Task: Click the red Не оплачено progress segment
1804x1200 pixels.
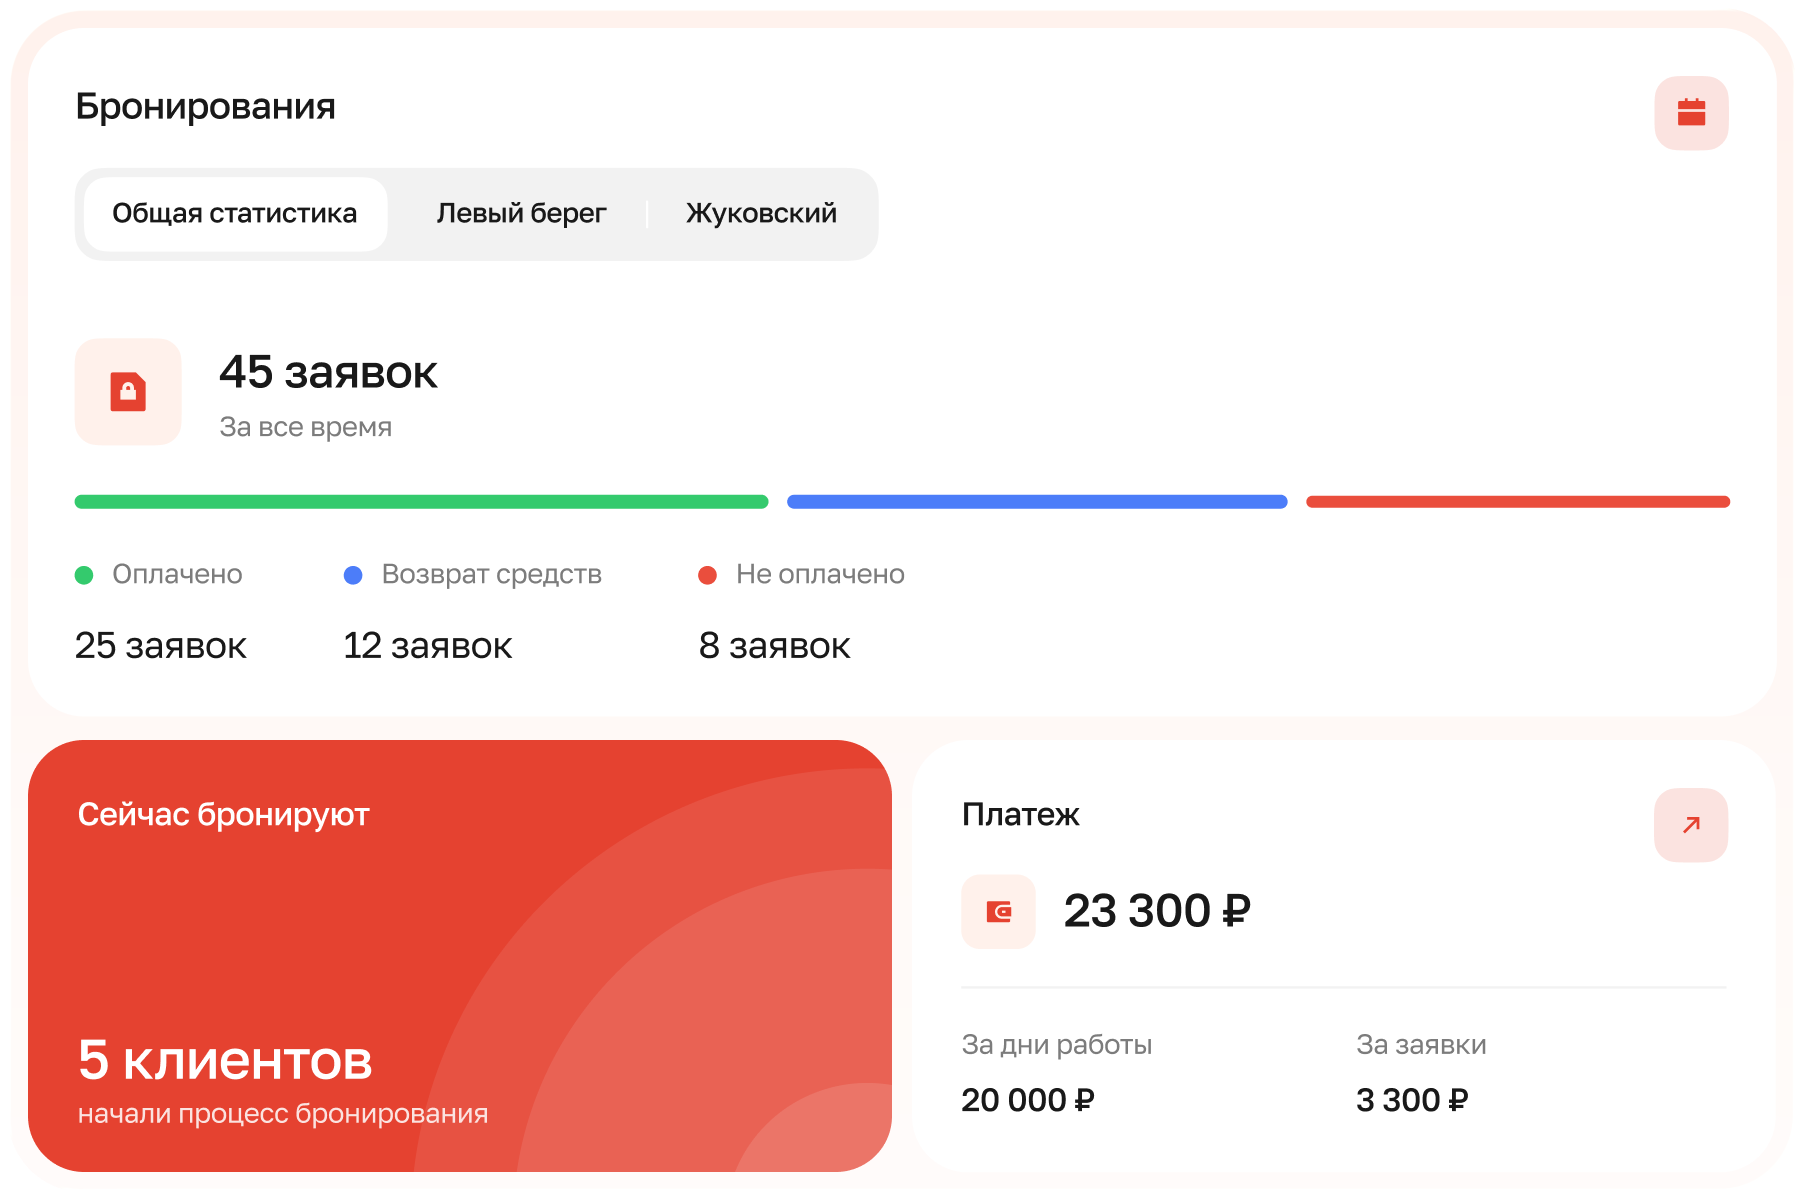Action: [x=1518, y=502]
